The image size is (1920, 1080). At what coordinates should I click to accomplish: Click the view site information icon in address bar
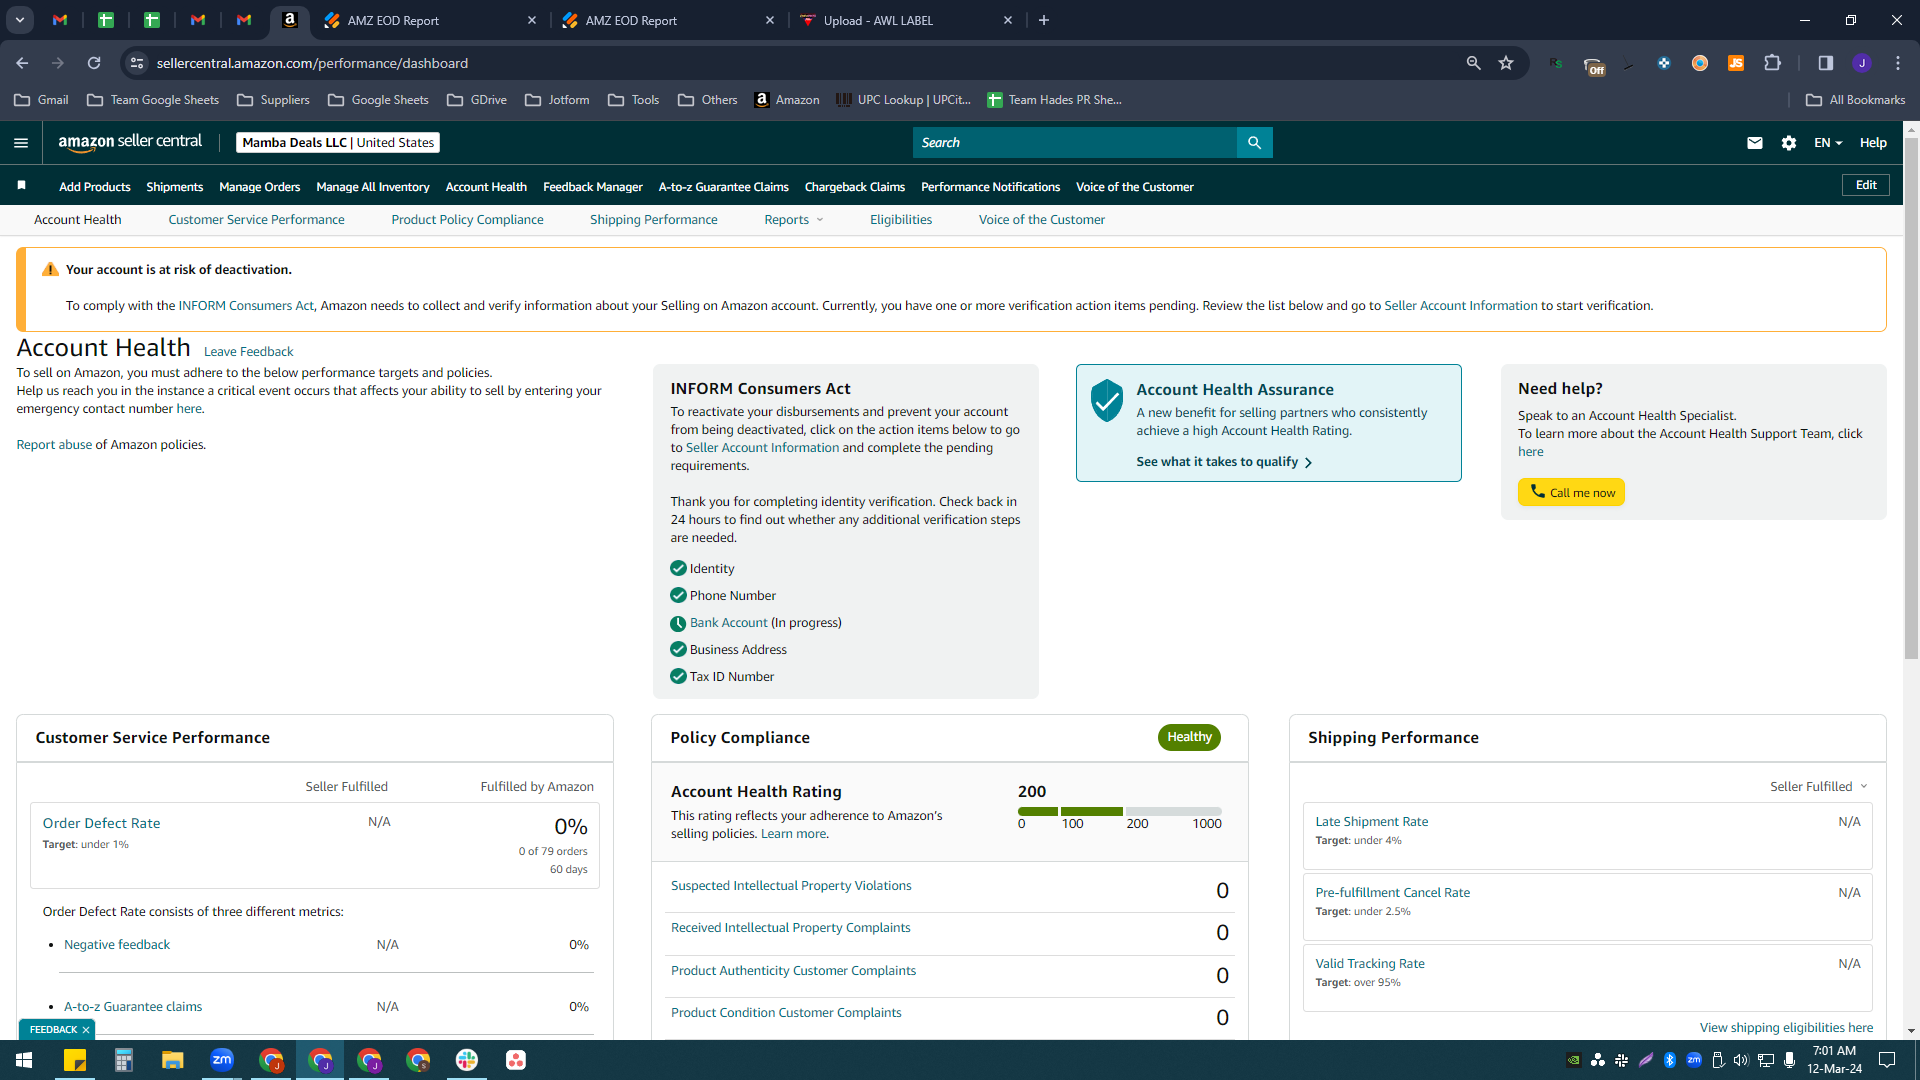[x=137, y=63]
